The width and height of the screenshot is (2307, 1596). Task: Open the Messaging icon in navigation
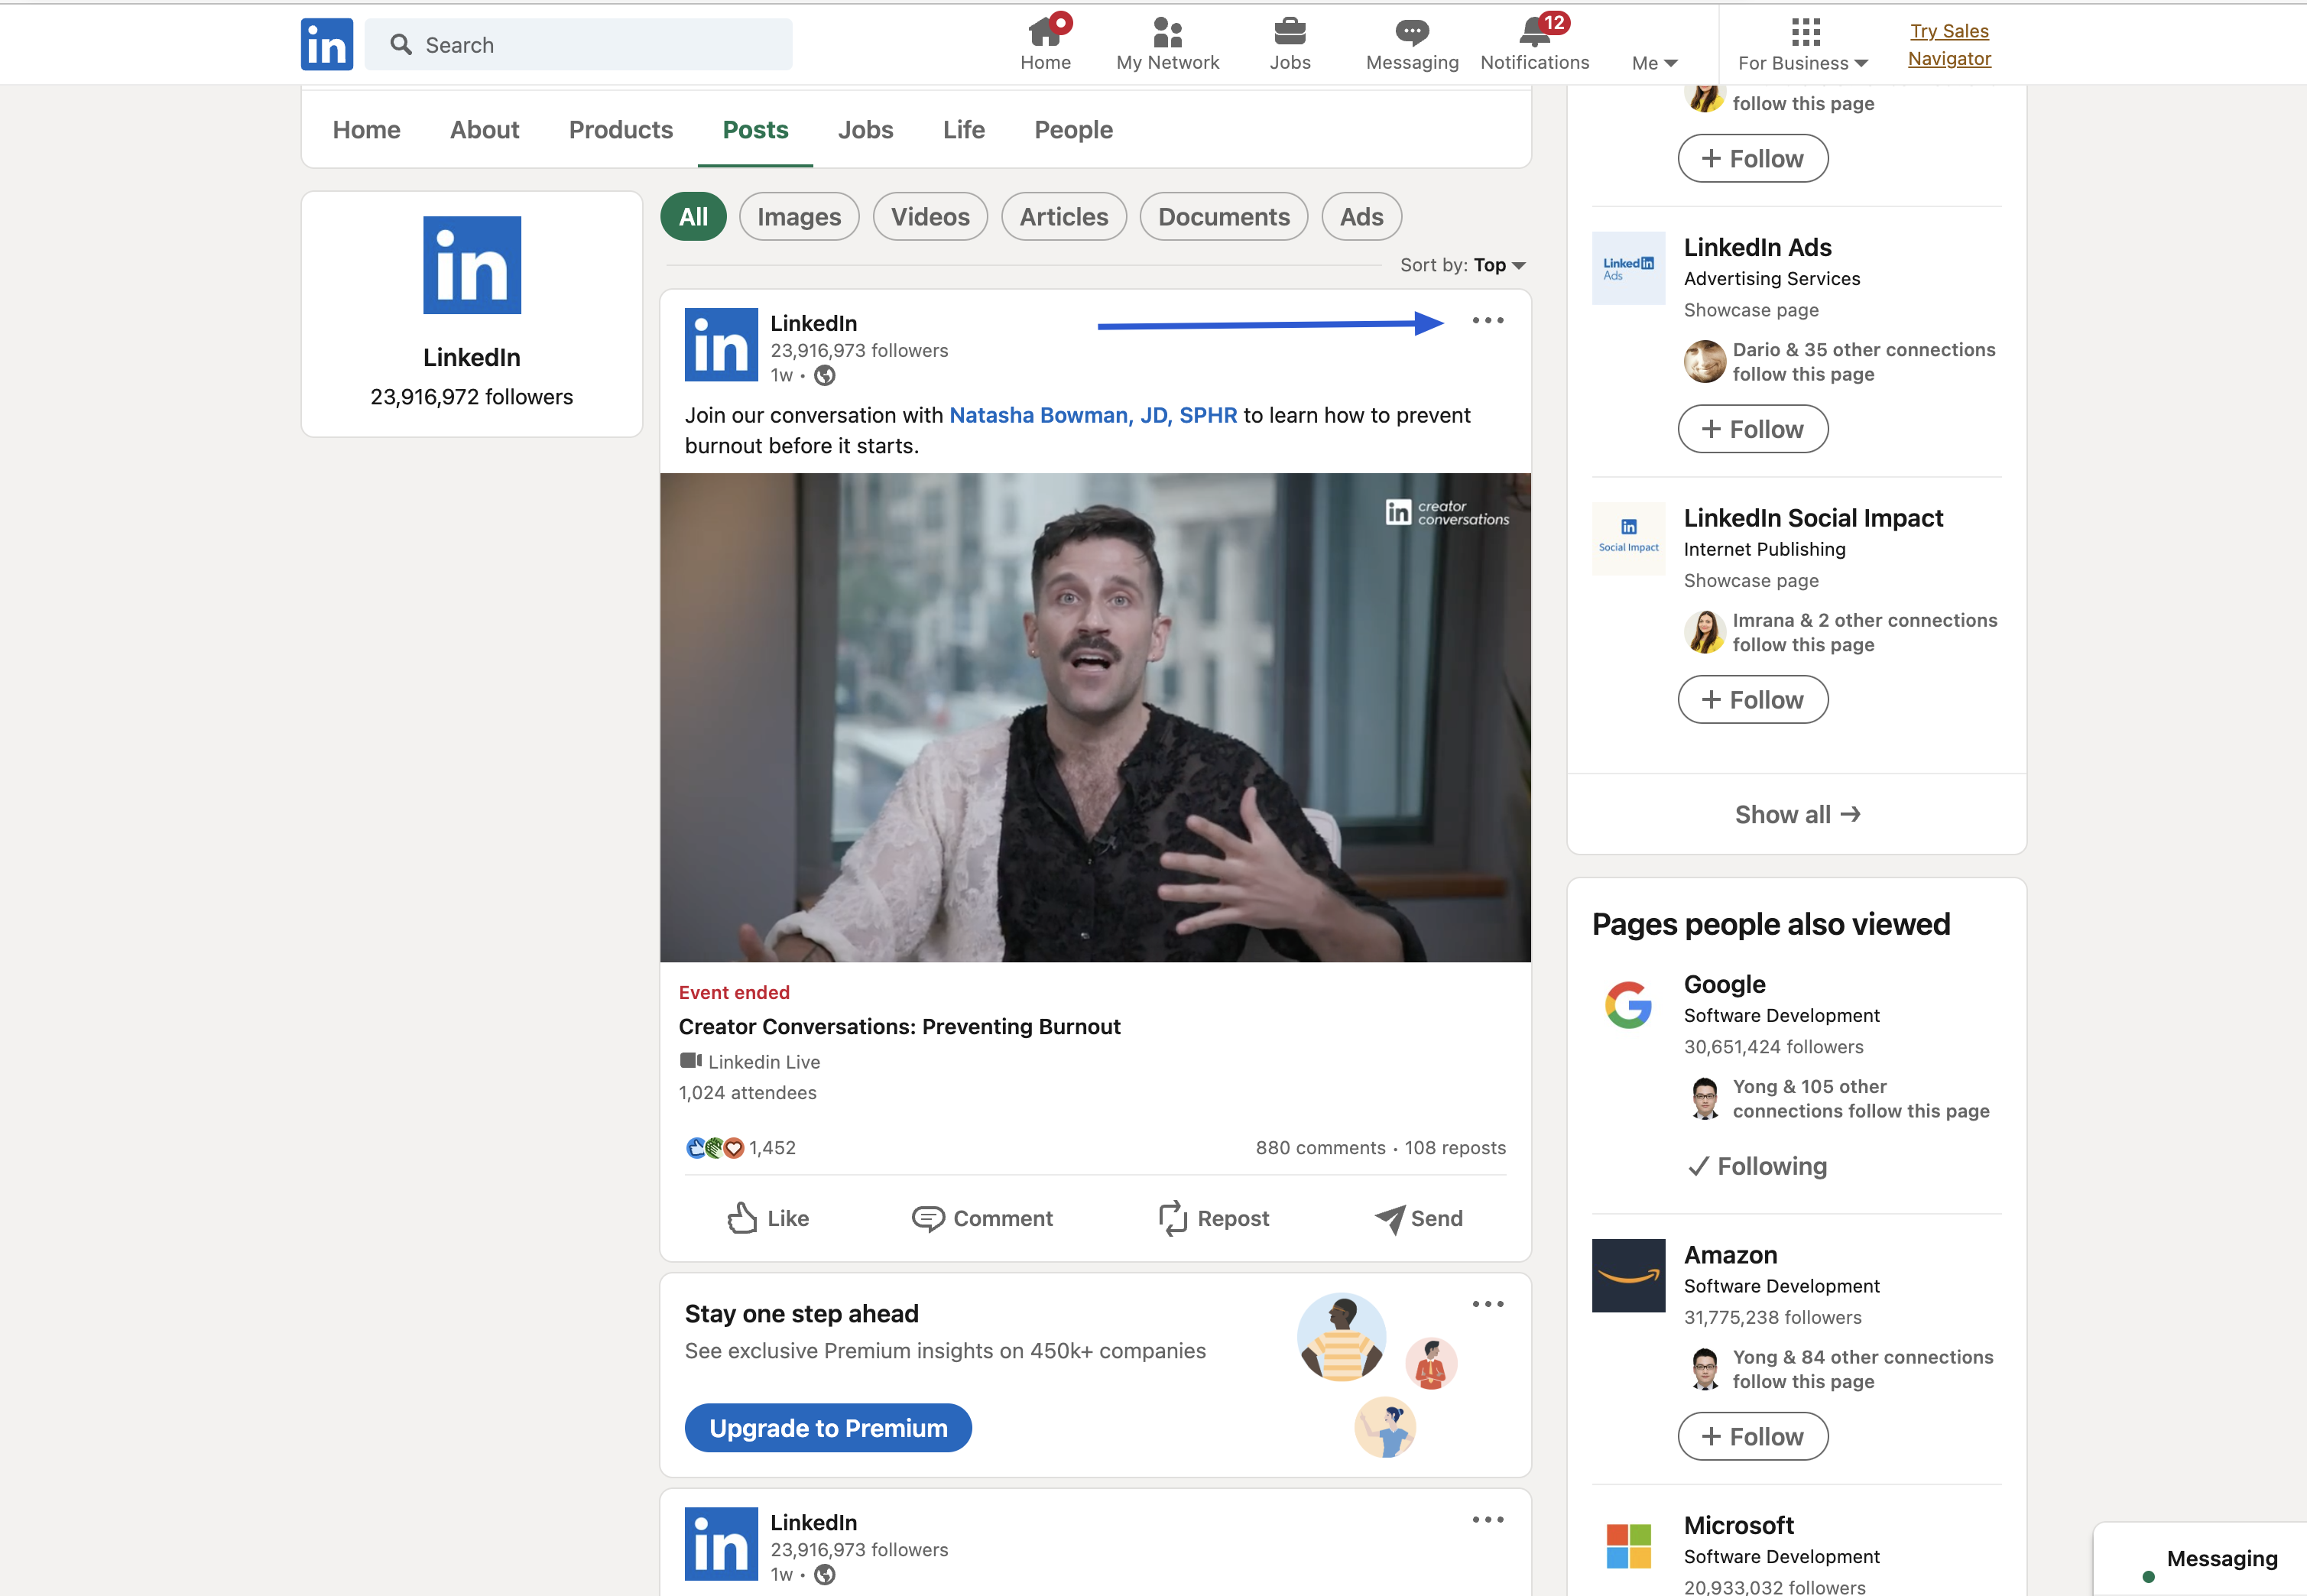pyautogui.click(x=1411, y=33)
